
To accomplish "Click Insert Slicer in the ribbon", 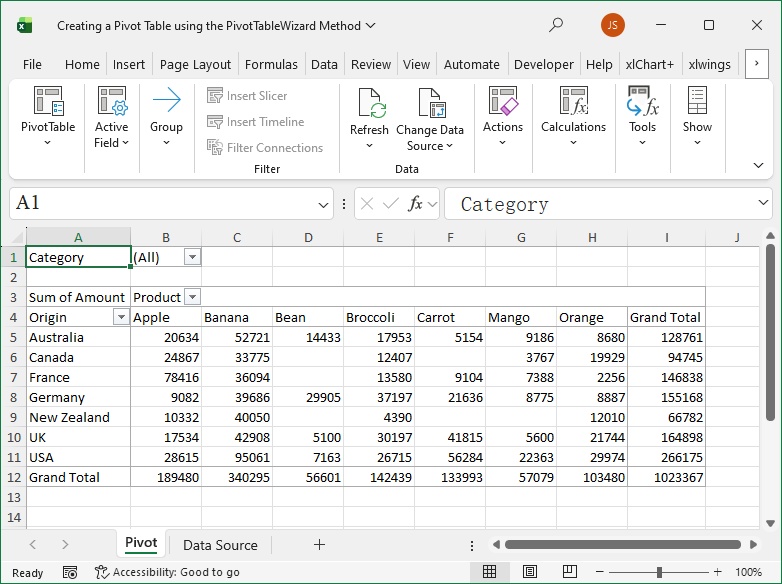I will click(247, 96).
